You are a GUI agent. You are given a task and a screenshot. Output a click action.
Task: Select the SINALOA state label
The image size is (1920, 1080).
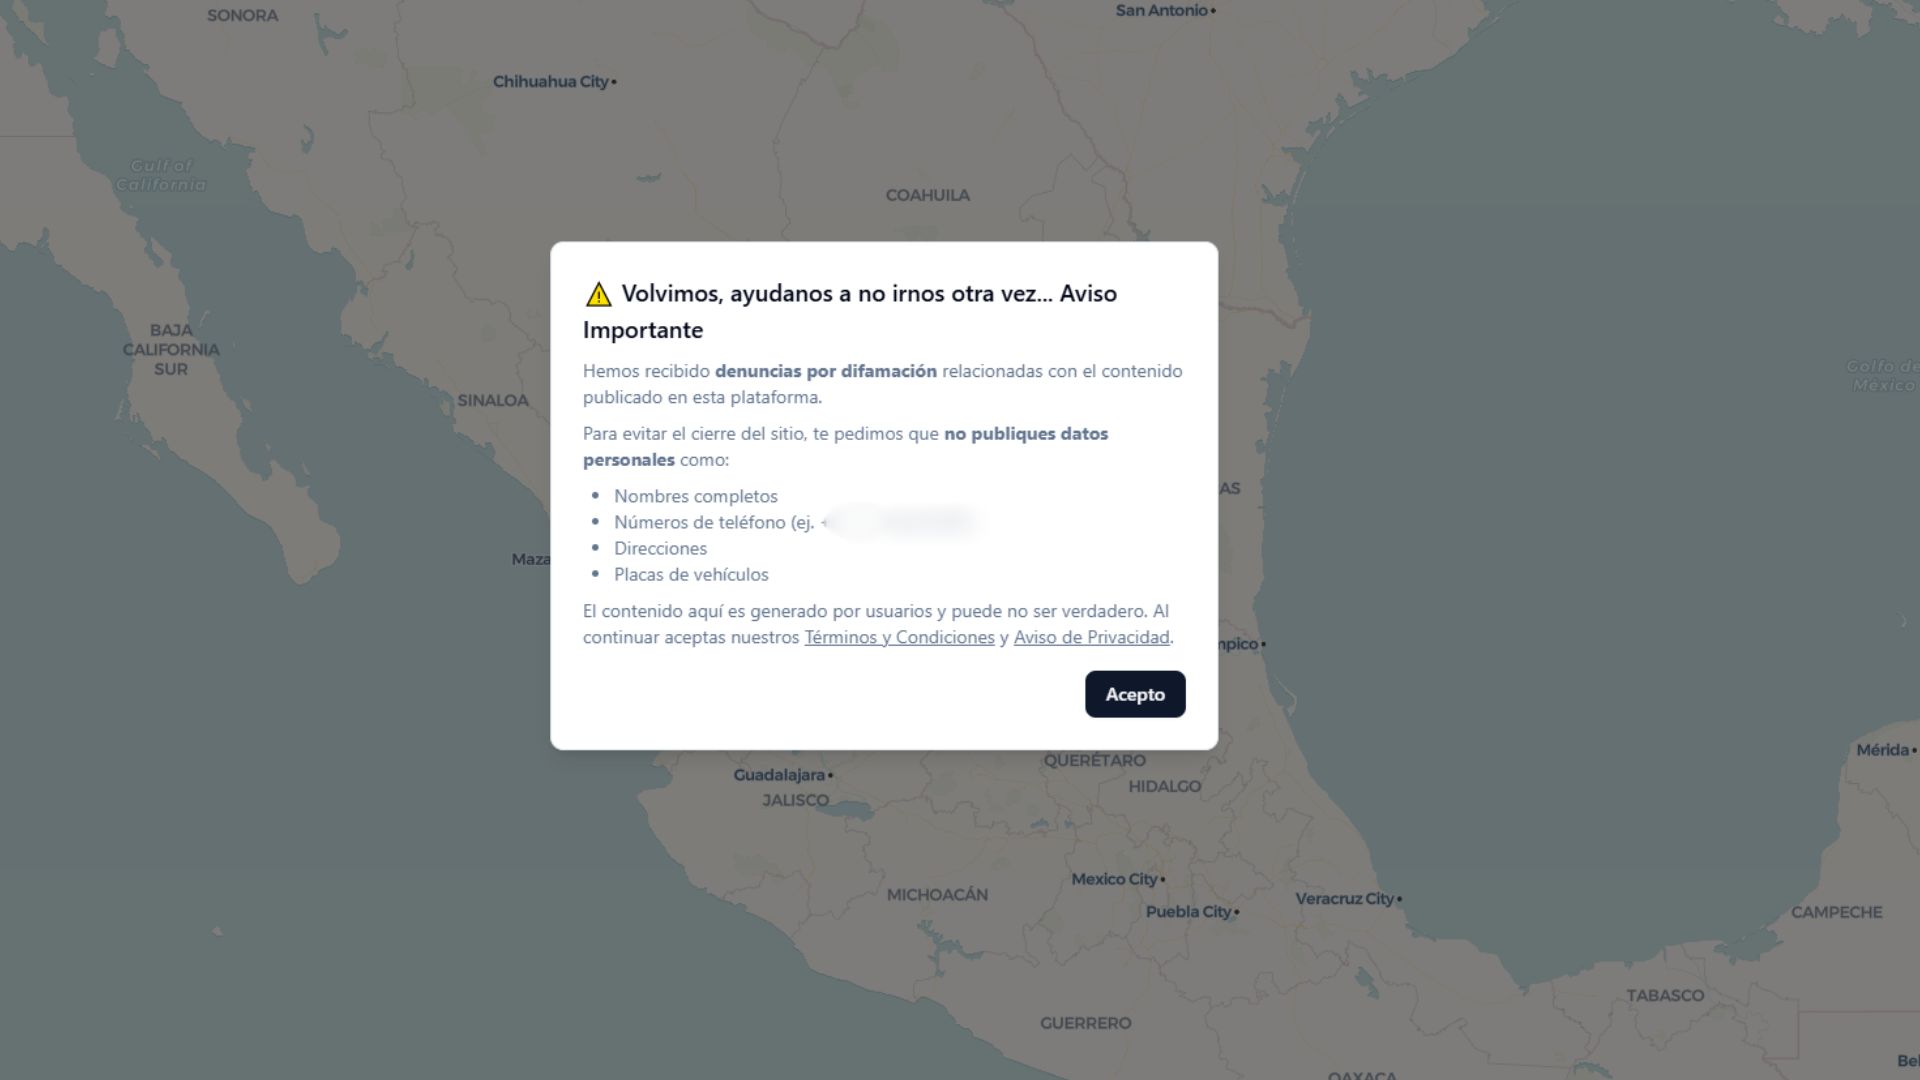(492, 400)
